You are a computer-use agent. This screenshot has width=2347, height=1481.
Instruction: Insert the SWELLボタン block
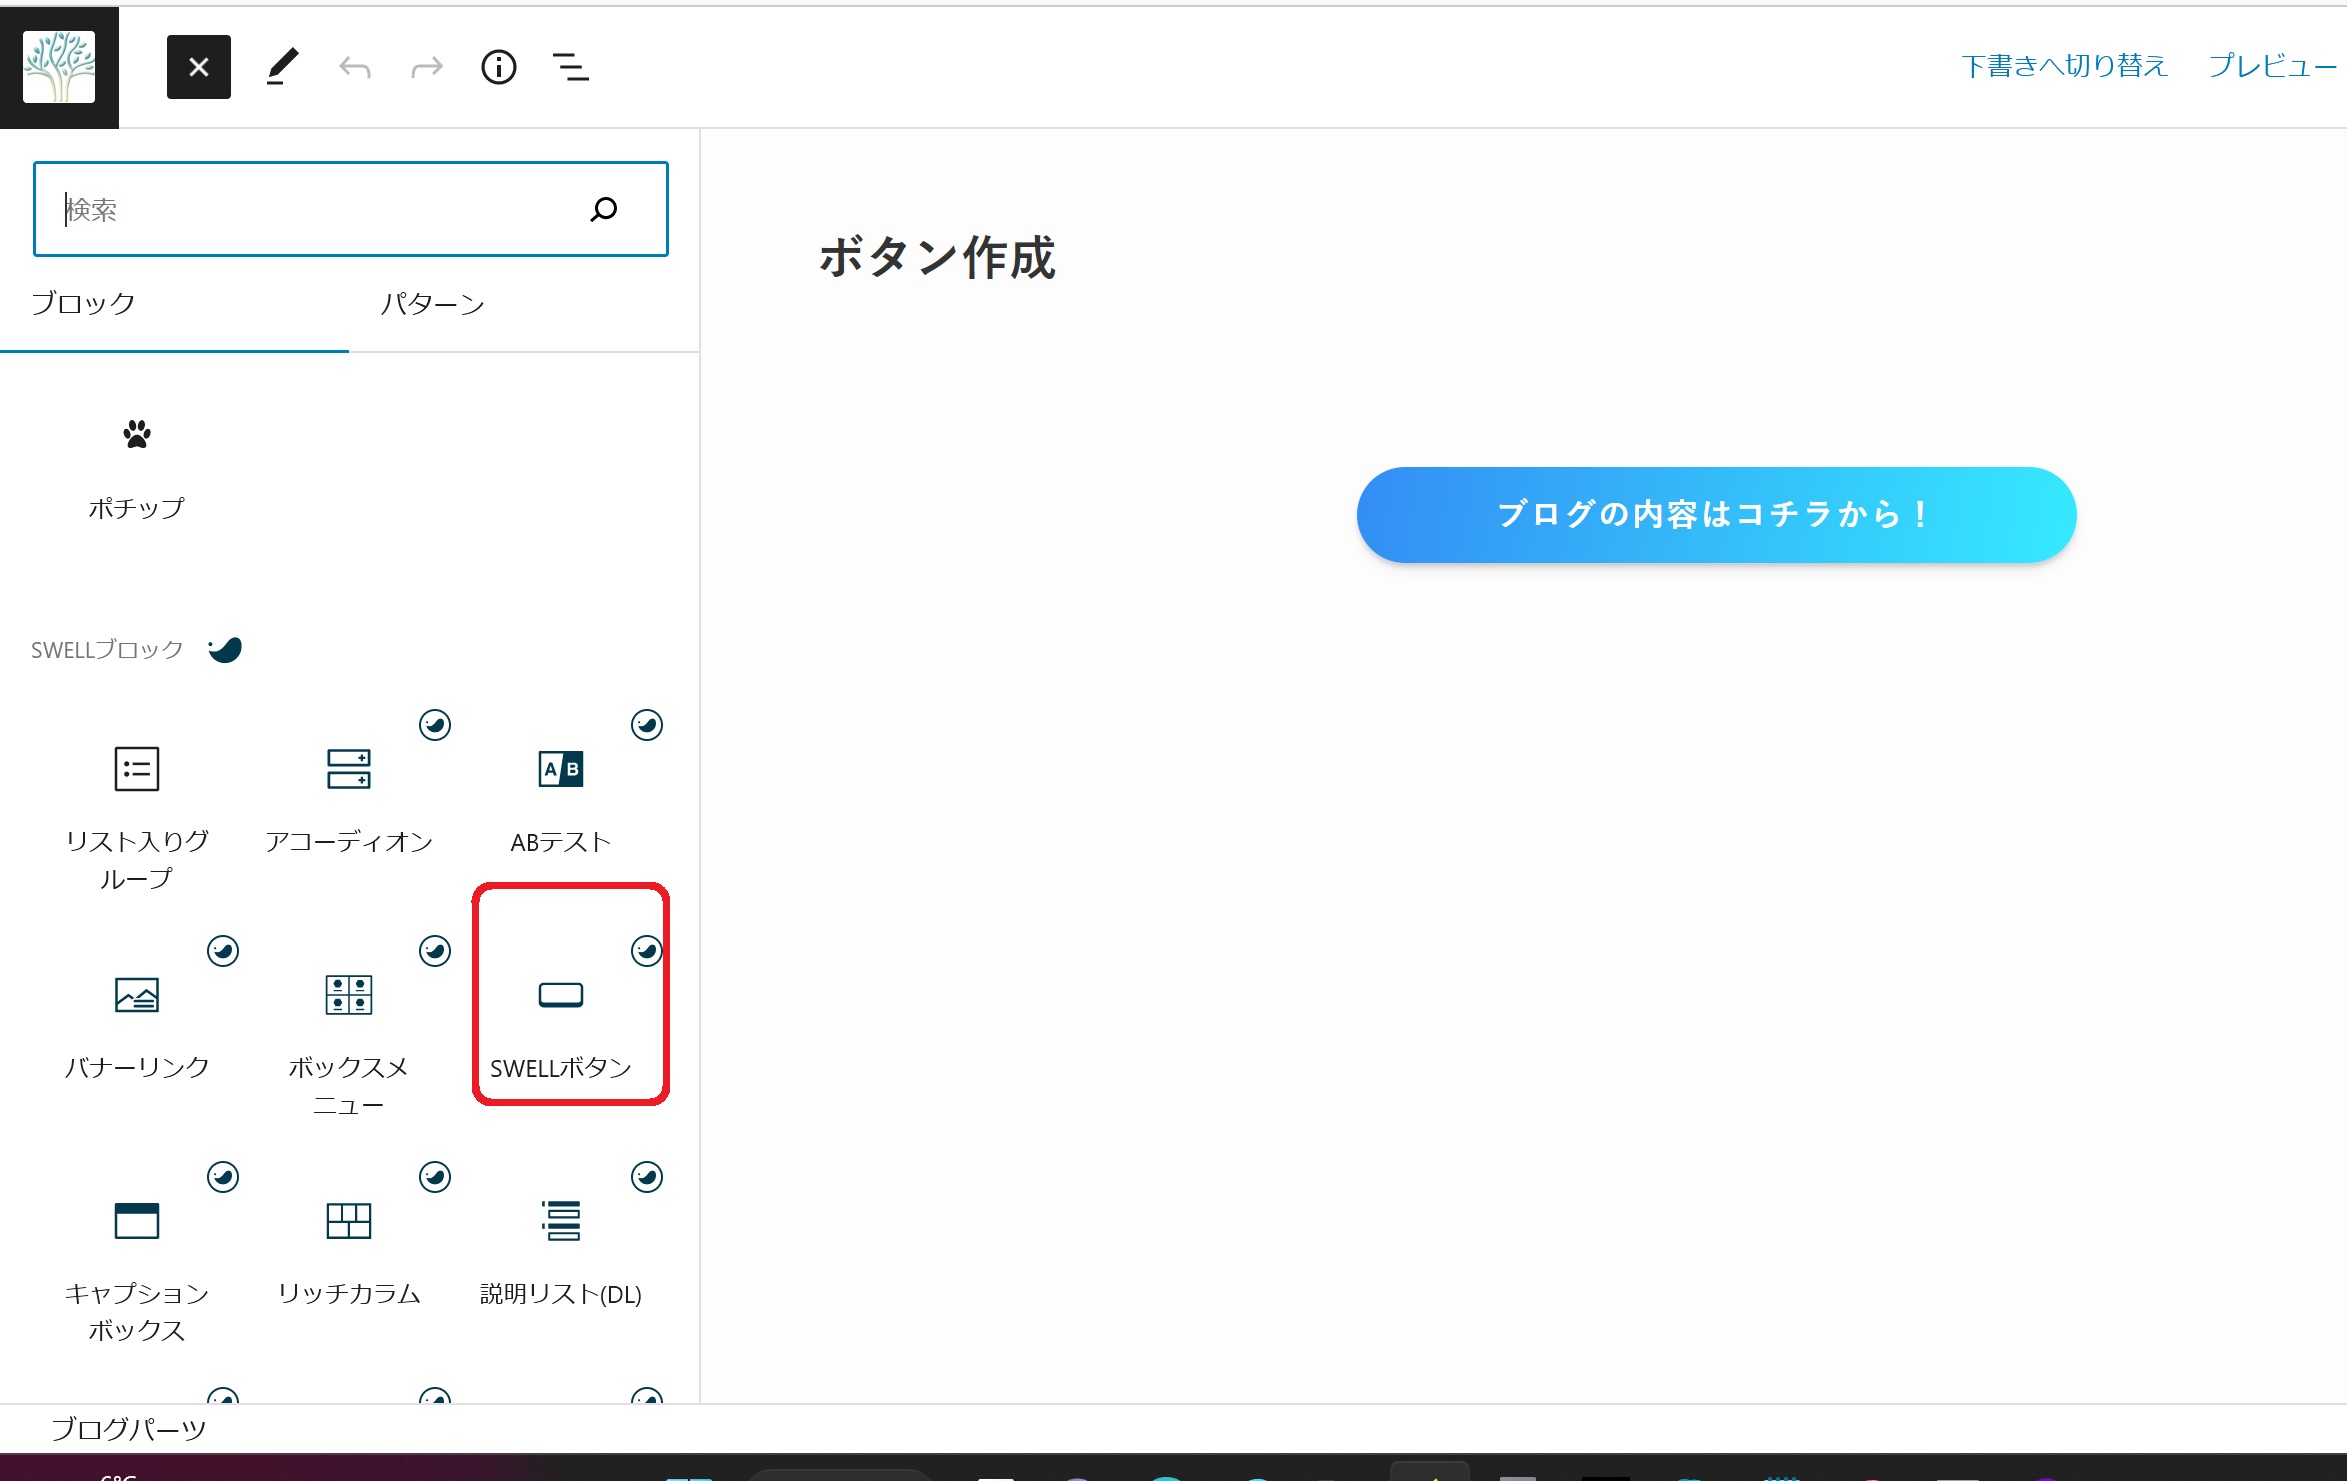pos(561,1018)
